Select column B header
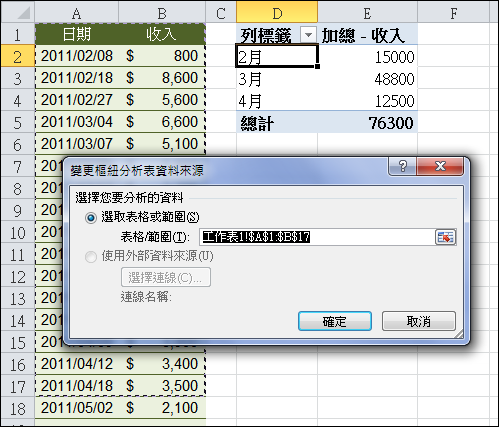Screen dimensions: 499x427 162,13
